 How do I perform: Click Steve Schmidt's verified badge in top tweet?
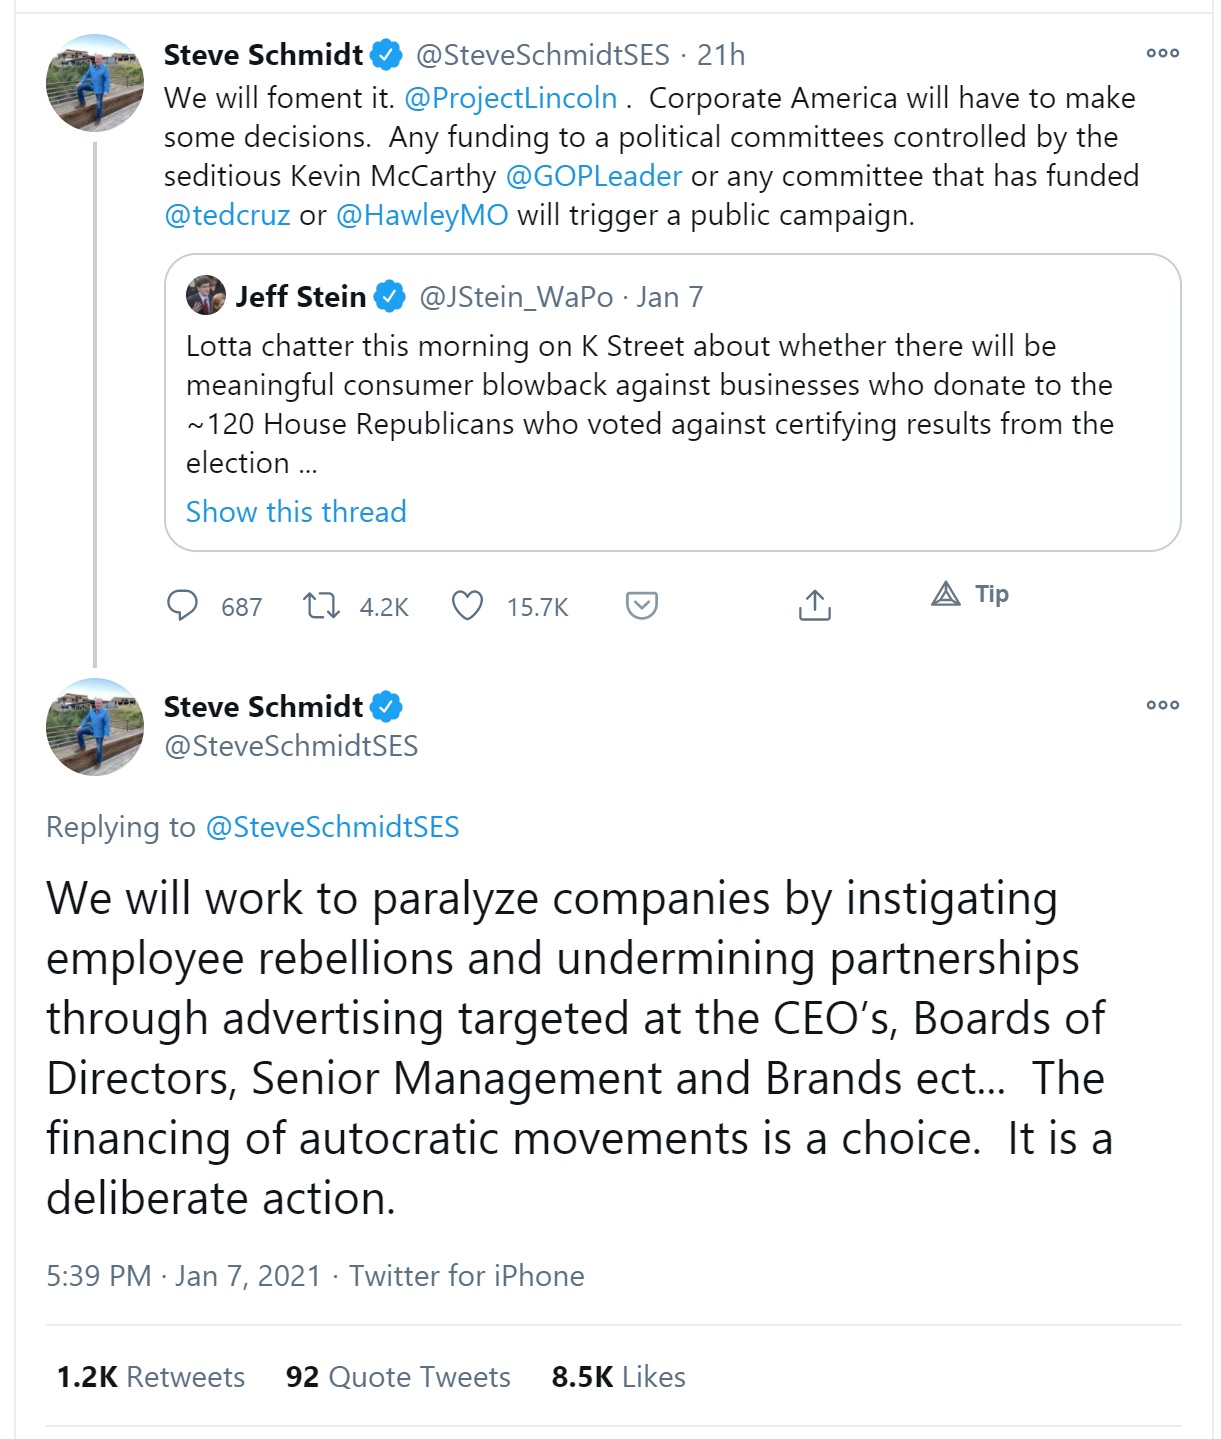387,55
